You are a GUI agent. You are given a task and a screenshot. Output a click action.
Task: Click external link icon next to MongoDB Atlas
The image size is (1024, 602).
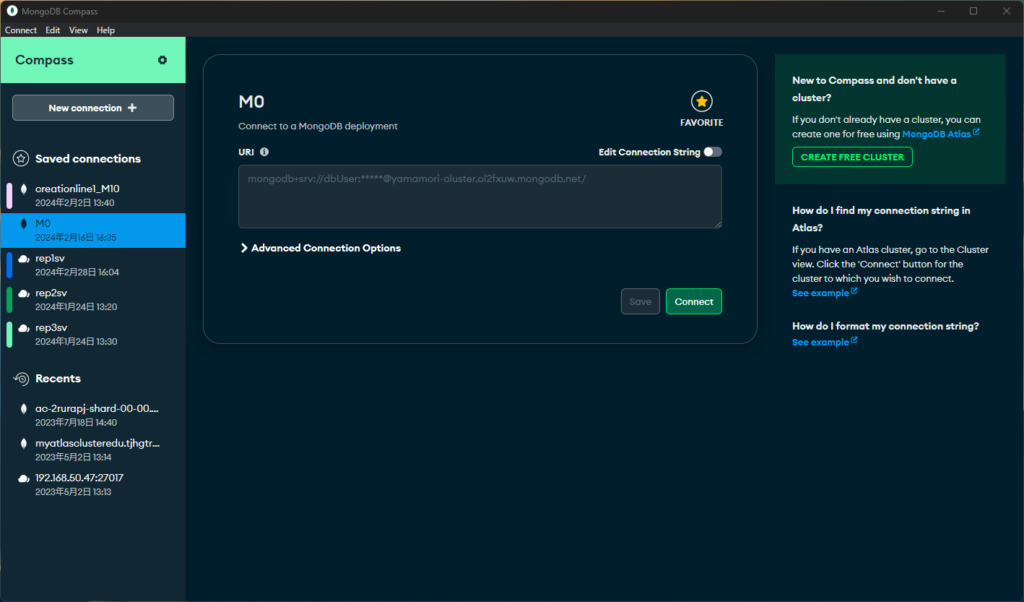coord(976,132)
